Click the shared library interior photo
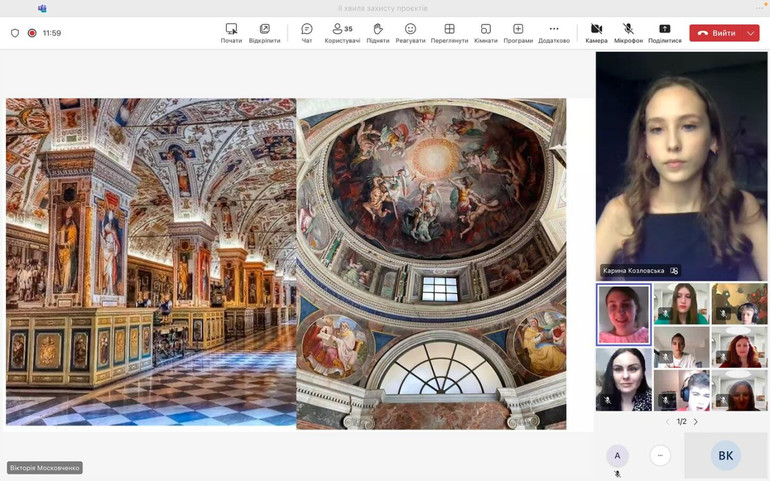 coord(151,262)
